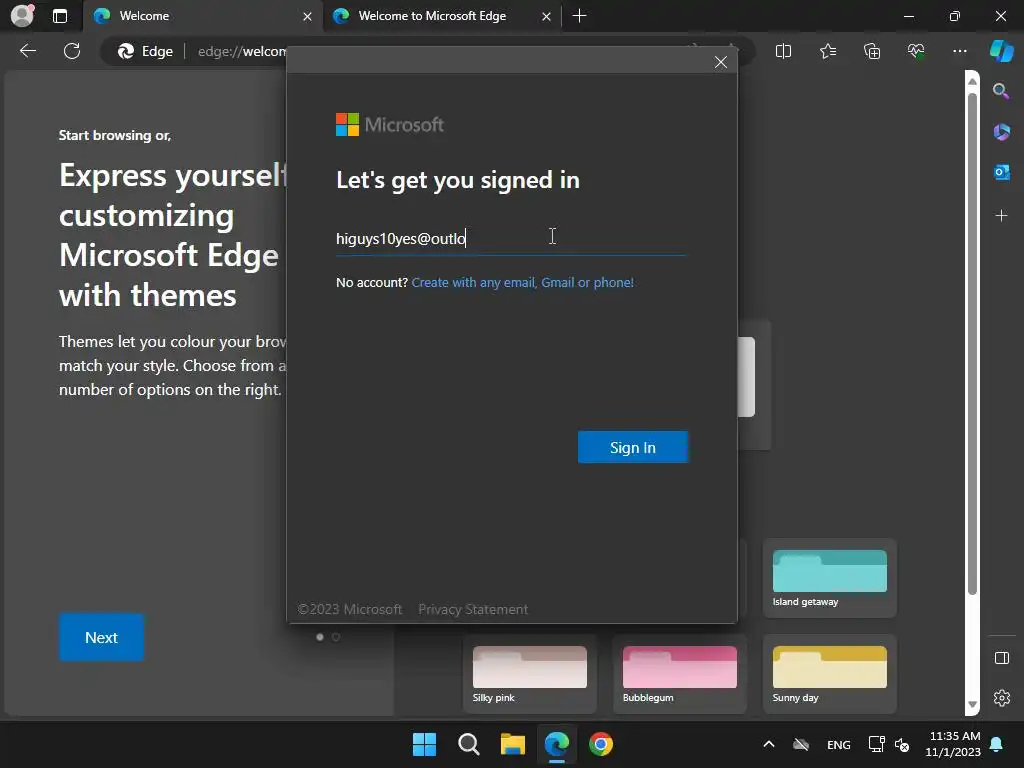This screenshot has width=1024, height=768.
Task: Open the Windows Start menu
Action: click(x=424, y=744)
